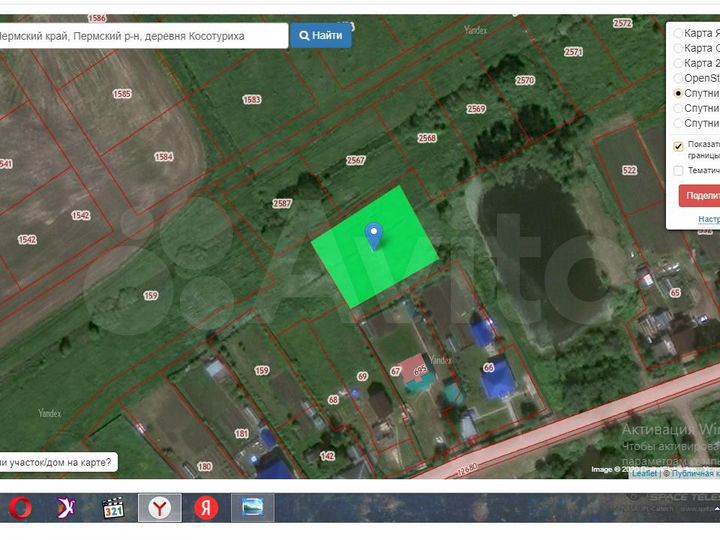Open the Настройки link
Image resolution: width=720 pixels, height=540 pixels.
709,219
